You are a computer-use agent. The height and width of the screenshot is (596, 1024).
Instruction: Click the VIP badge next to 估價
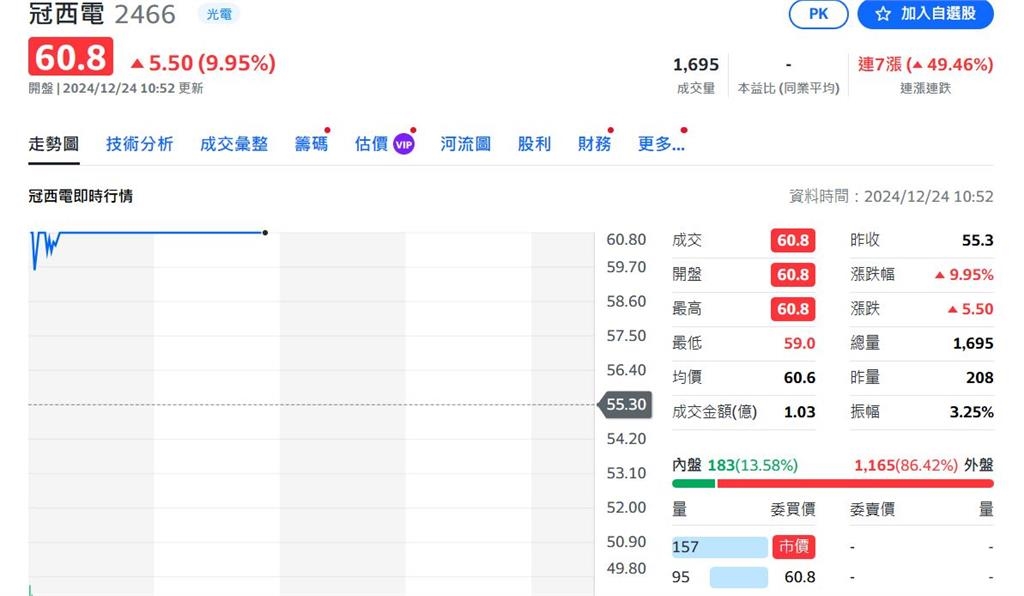coord(403,144)
